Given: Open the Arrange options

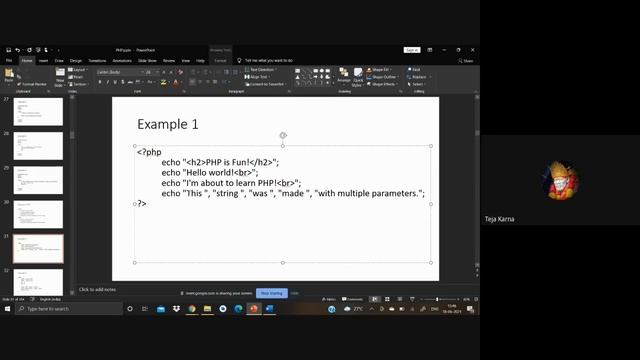Looking at the screenshot, I should point(344,76).
